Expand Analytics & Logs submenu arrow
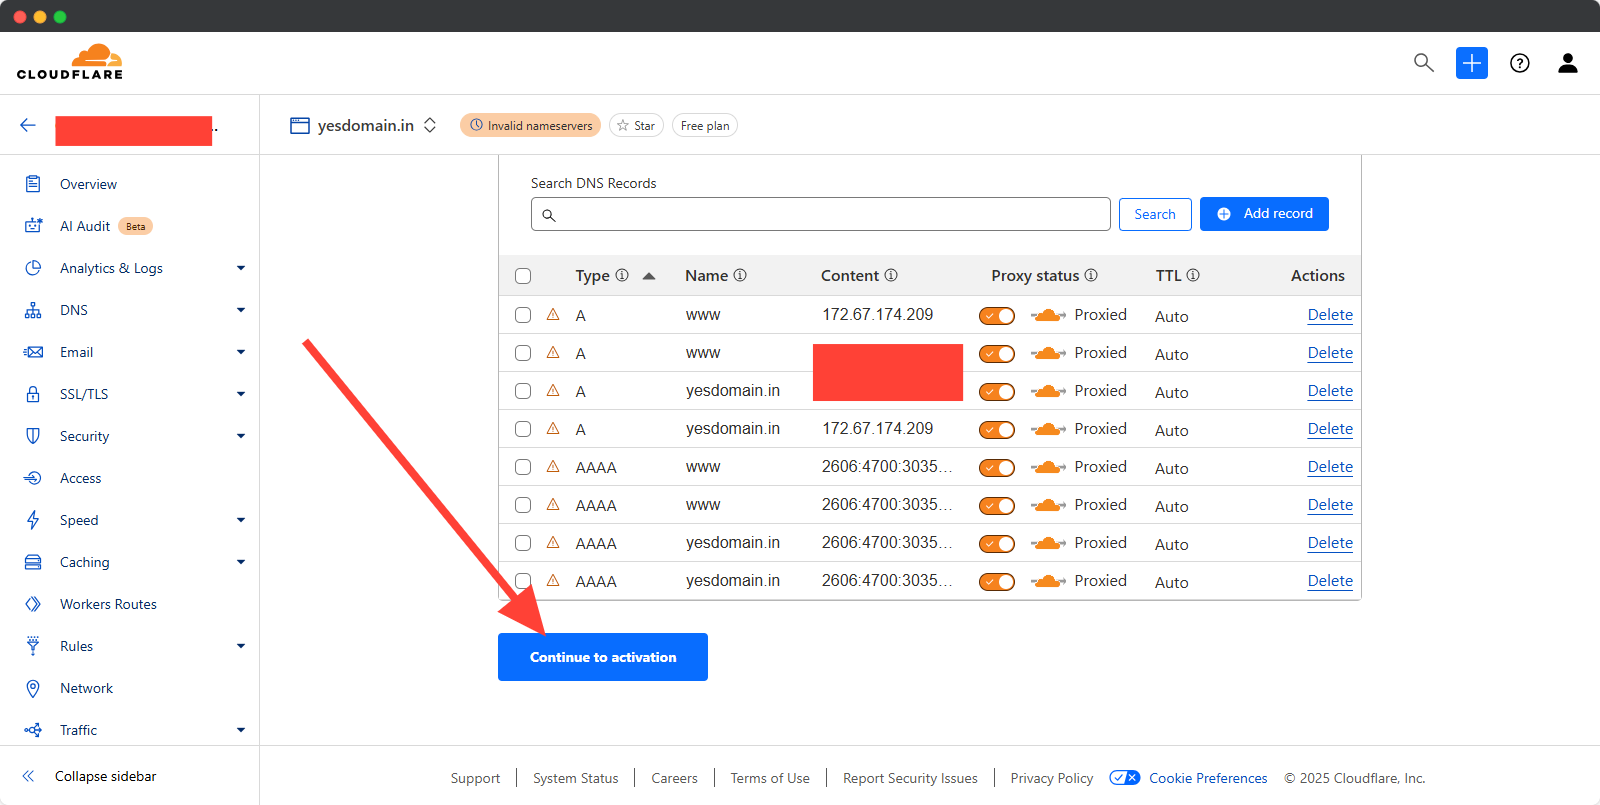Screen dimensions: 1600x805 241,268
